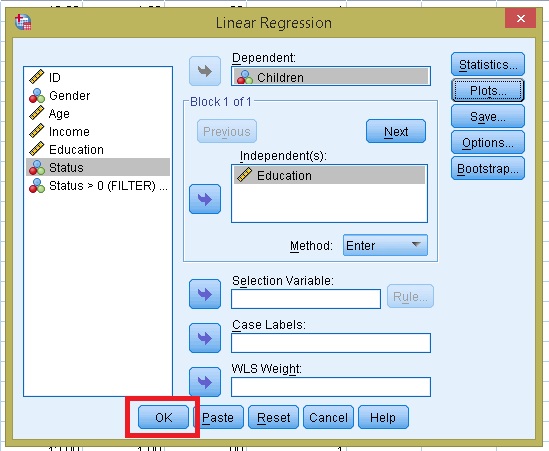
Task: Close the Linear Regression dialog
Action: pos(520,18)
